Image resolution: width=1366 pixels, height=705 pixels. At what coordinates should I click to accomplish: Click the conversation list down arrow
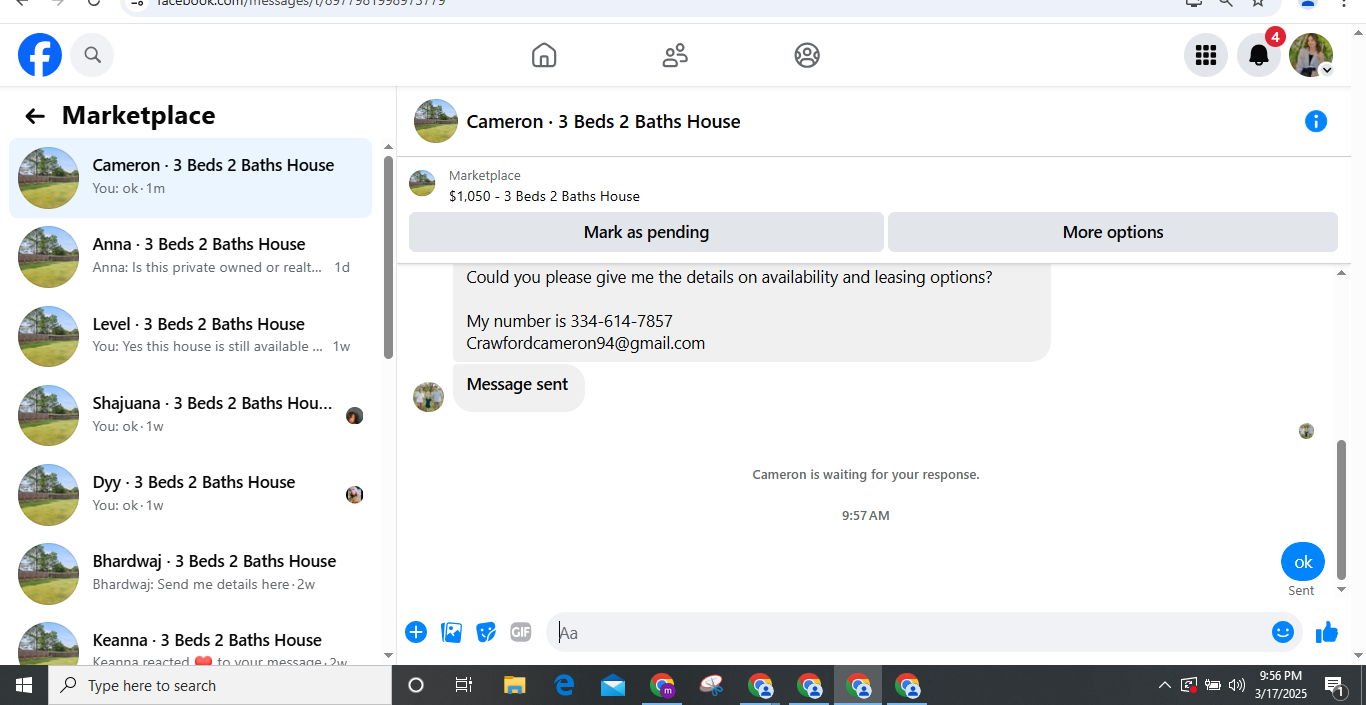pos(389,656)
